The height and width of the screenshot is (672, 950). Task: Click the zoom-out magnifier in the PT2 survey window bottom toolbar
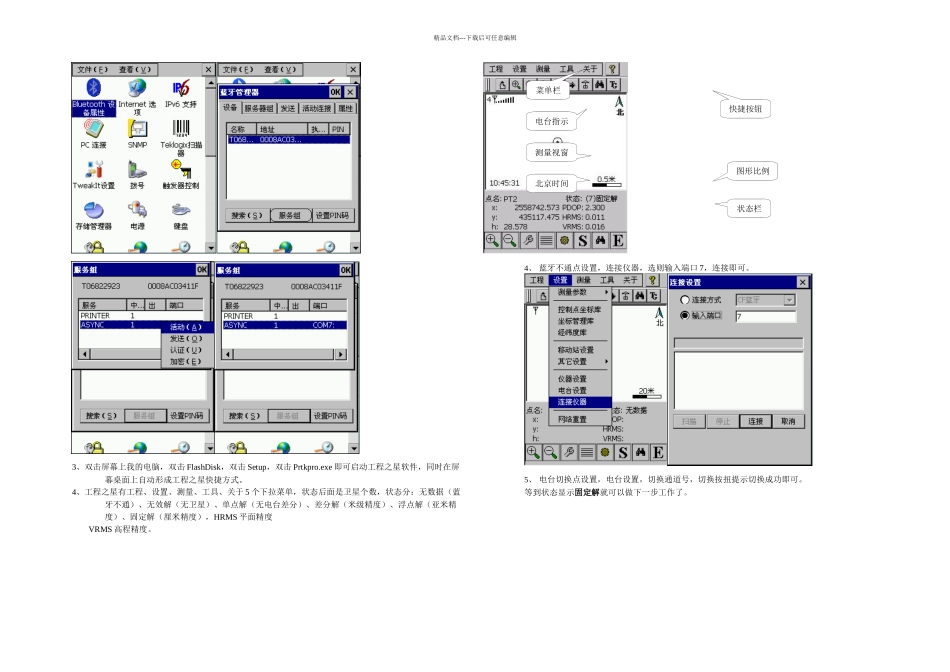click(510, 241)
